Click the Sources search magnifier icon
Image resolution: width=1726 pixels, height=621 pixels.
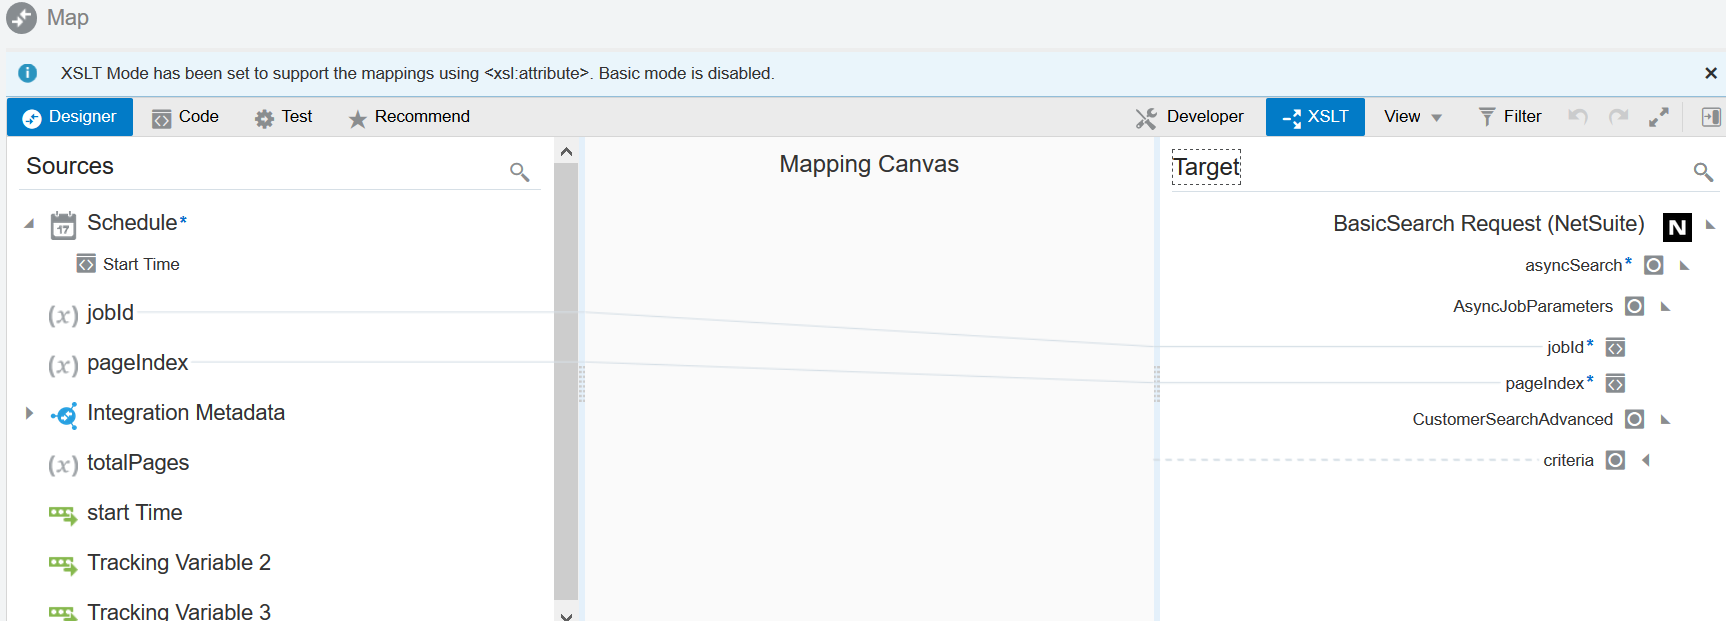519,171
